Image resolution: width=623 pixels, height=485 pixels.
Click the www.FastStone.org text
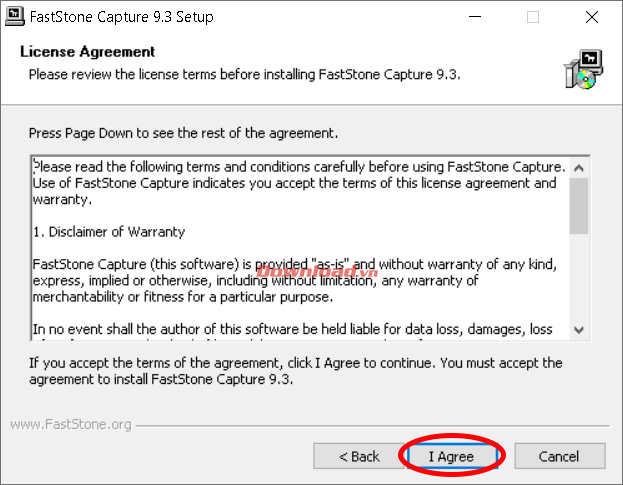70,425
